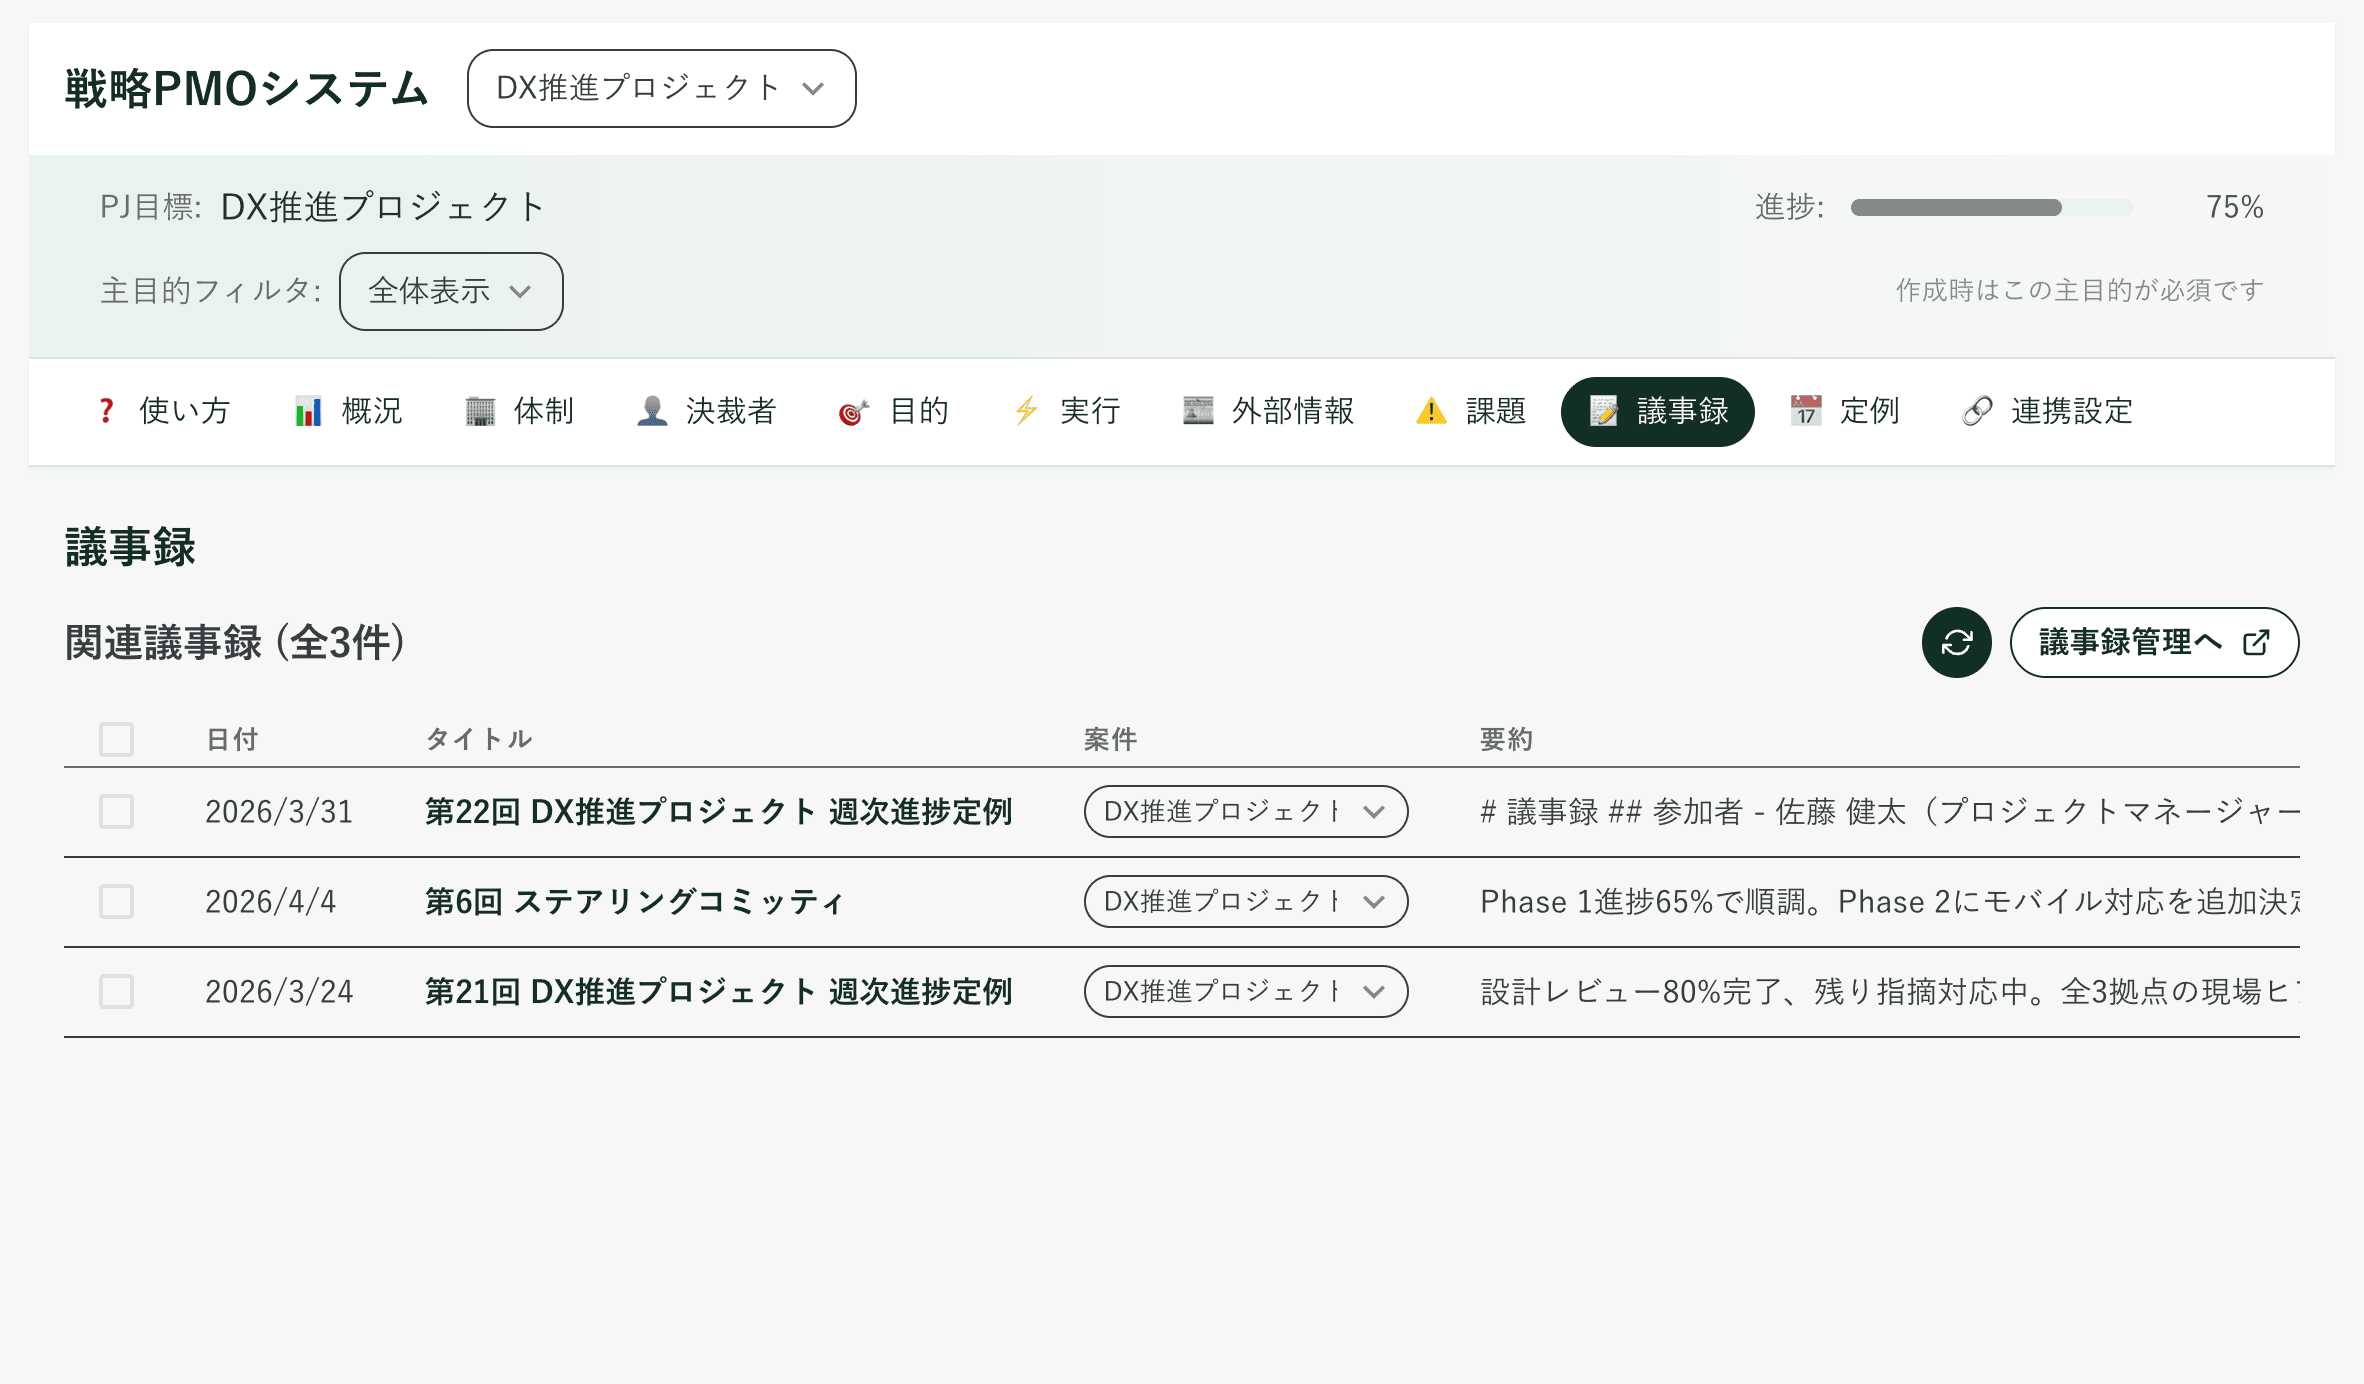Select the 概況 (overview) chart icon
The image size is (2364, 1384).
pos(306,411)
